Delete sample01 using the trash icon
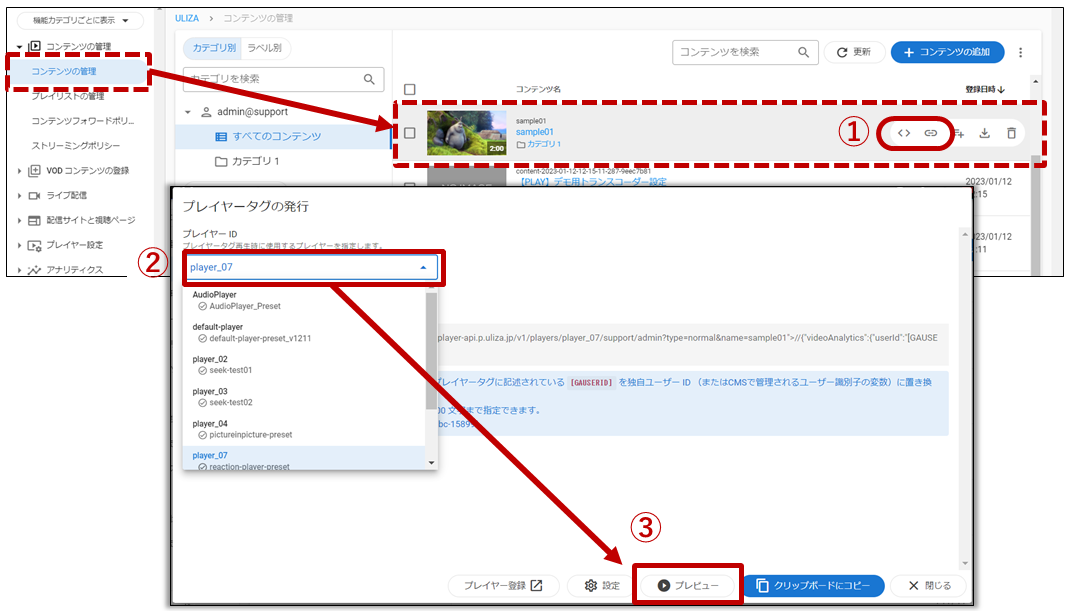 (x=1011, y=133)
